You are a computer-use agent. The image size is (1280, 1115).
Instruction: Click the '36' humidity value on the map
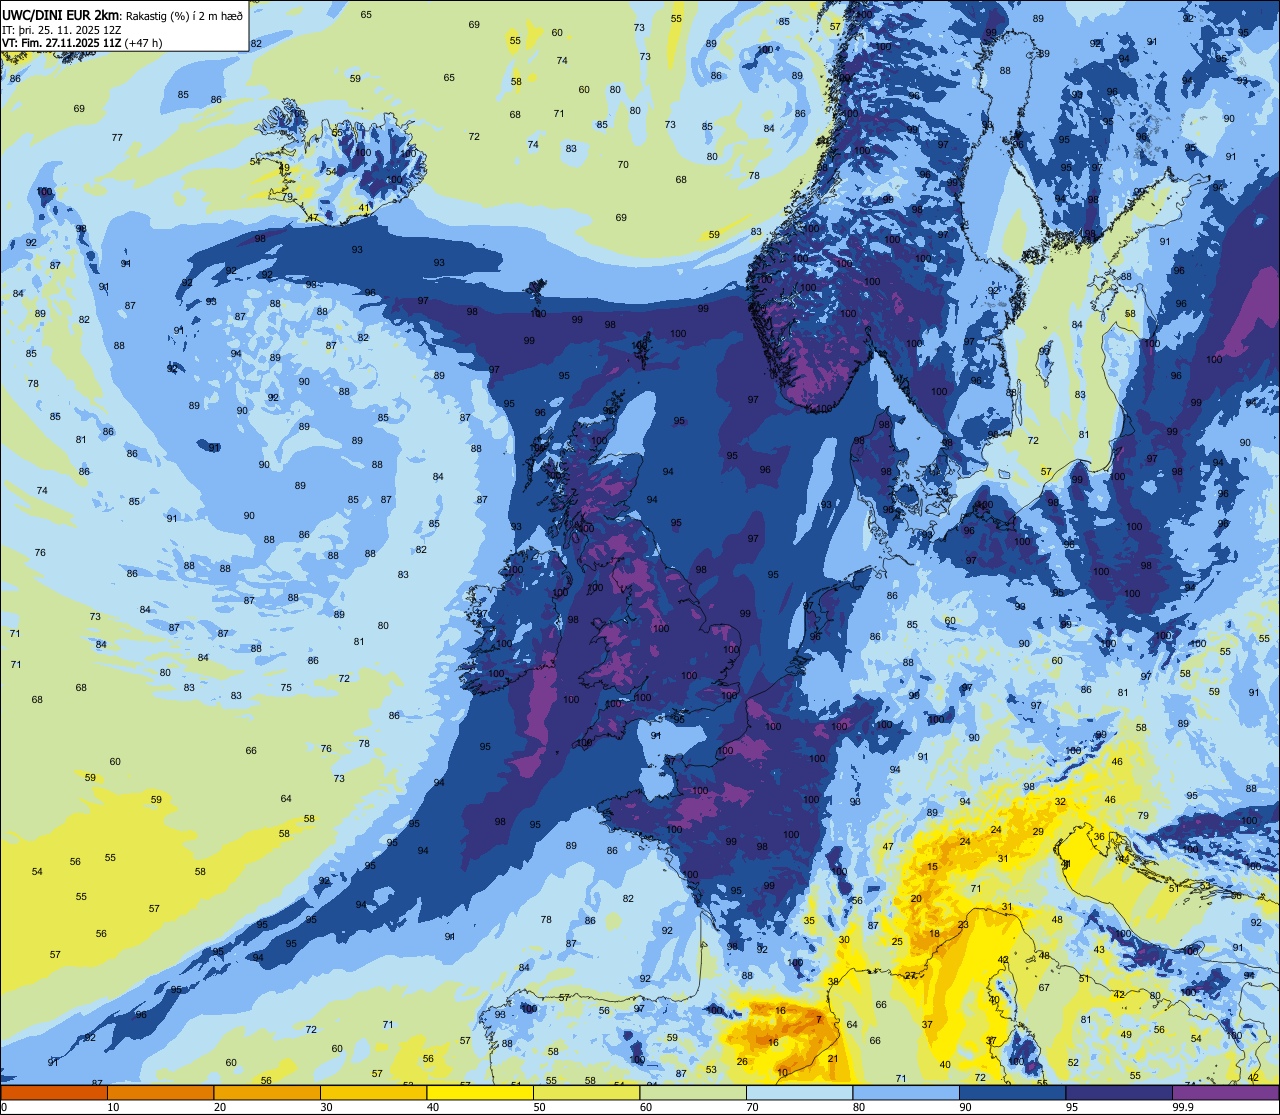click(1099, 836)
